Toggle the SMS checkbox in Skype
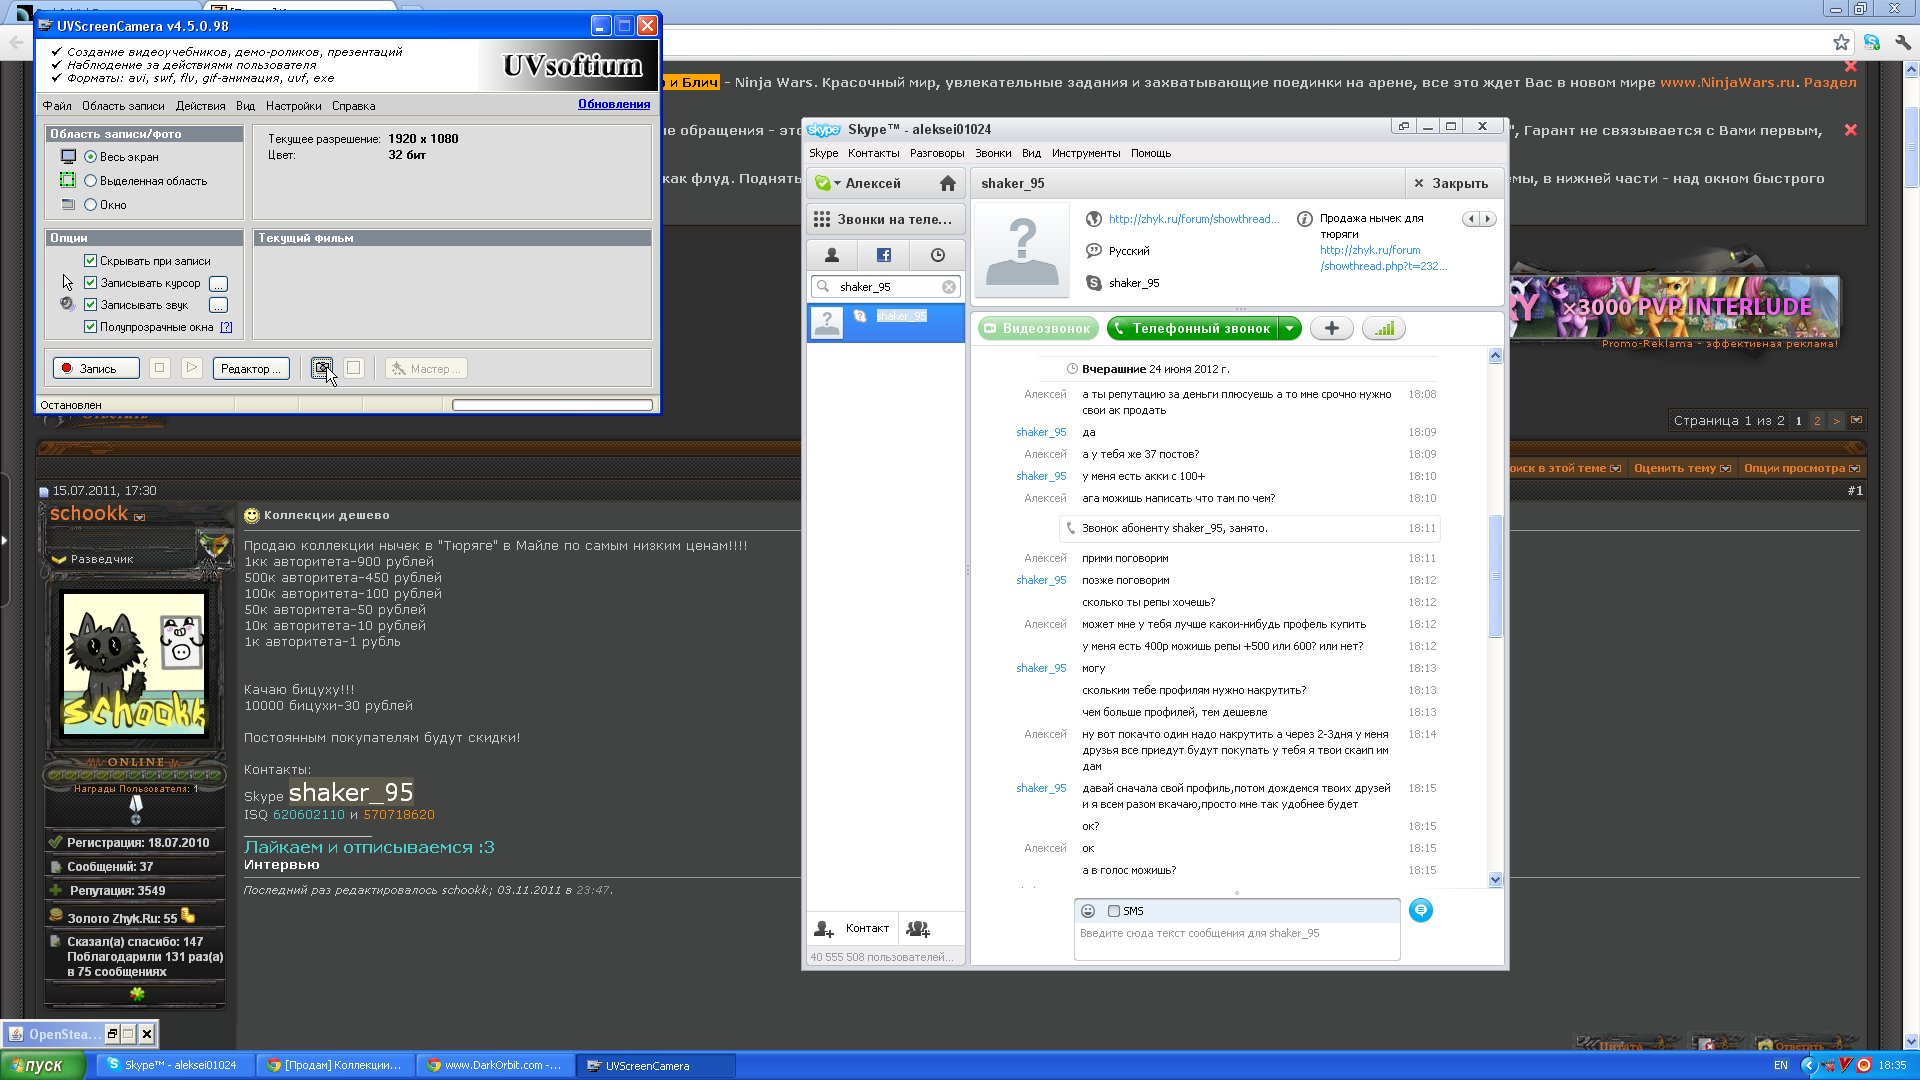 point(1114,911)
